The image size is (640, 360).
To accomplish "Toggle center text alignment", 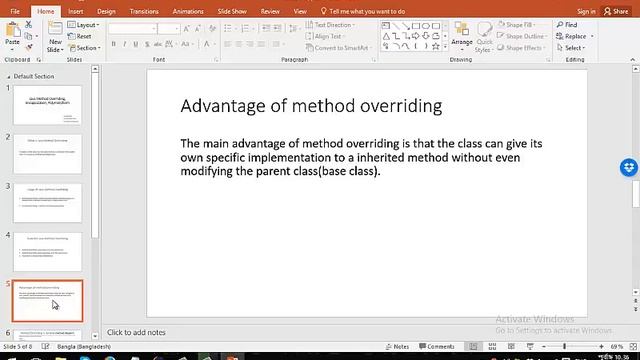I will click(x=239, y=44).
